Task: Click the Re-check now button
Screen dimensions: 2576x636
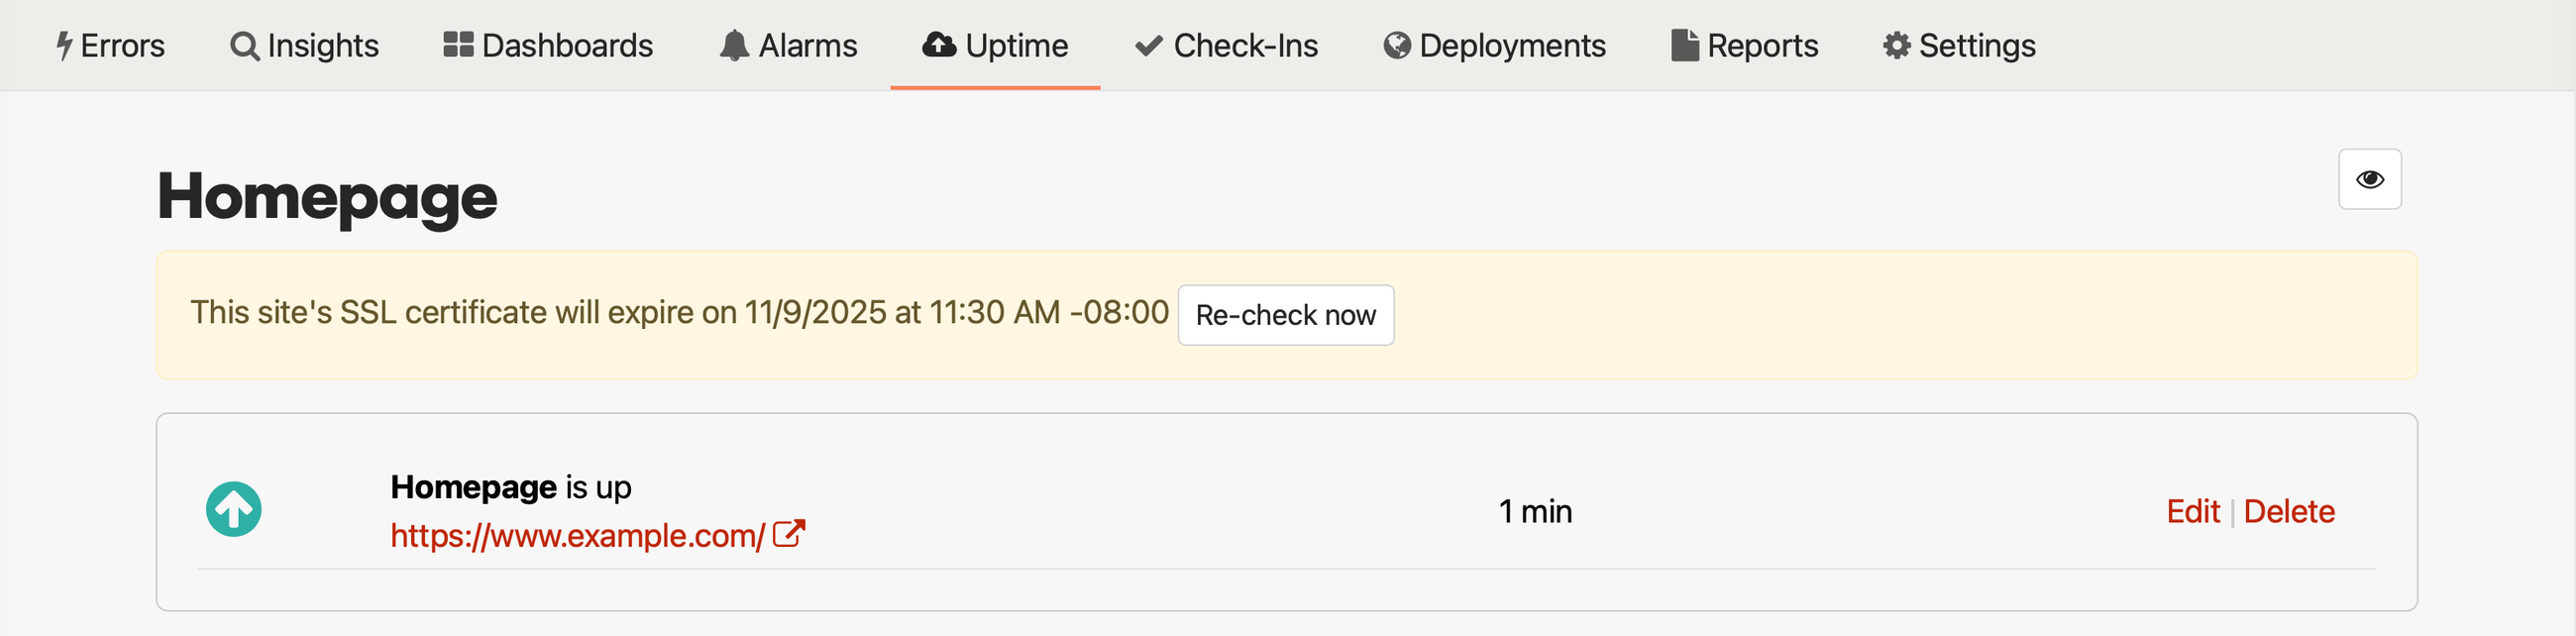Action: tap(1285, 315)
